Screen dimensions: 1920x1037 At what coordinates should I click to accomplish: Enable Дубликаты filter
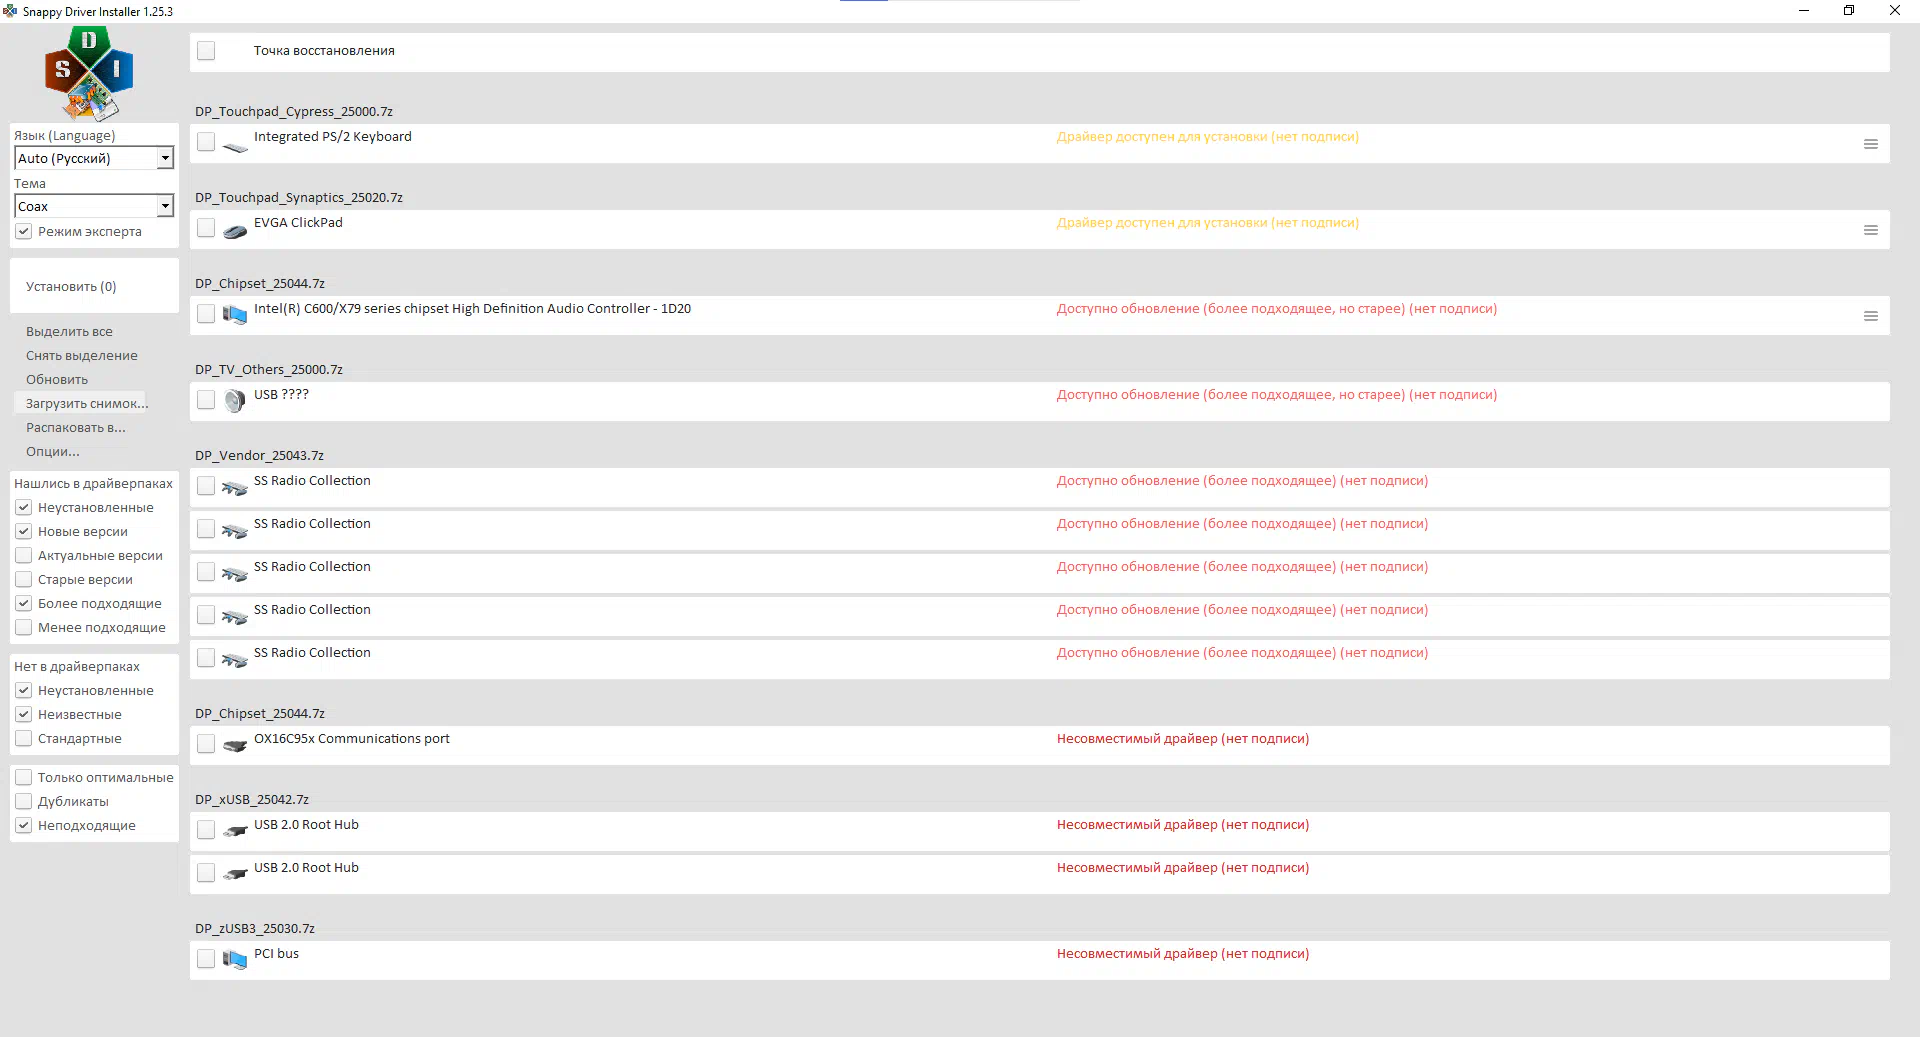tap(24, 801)
